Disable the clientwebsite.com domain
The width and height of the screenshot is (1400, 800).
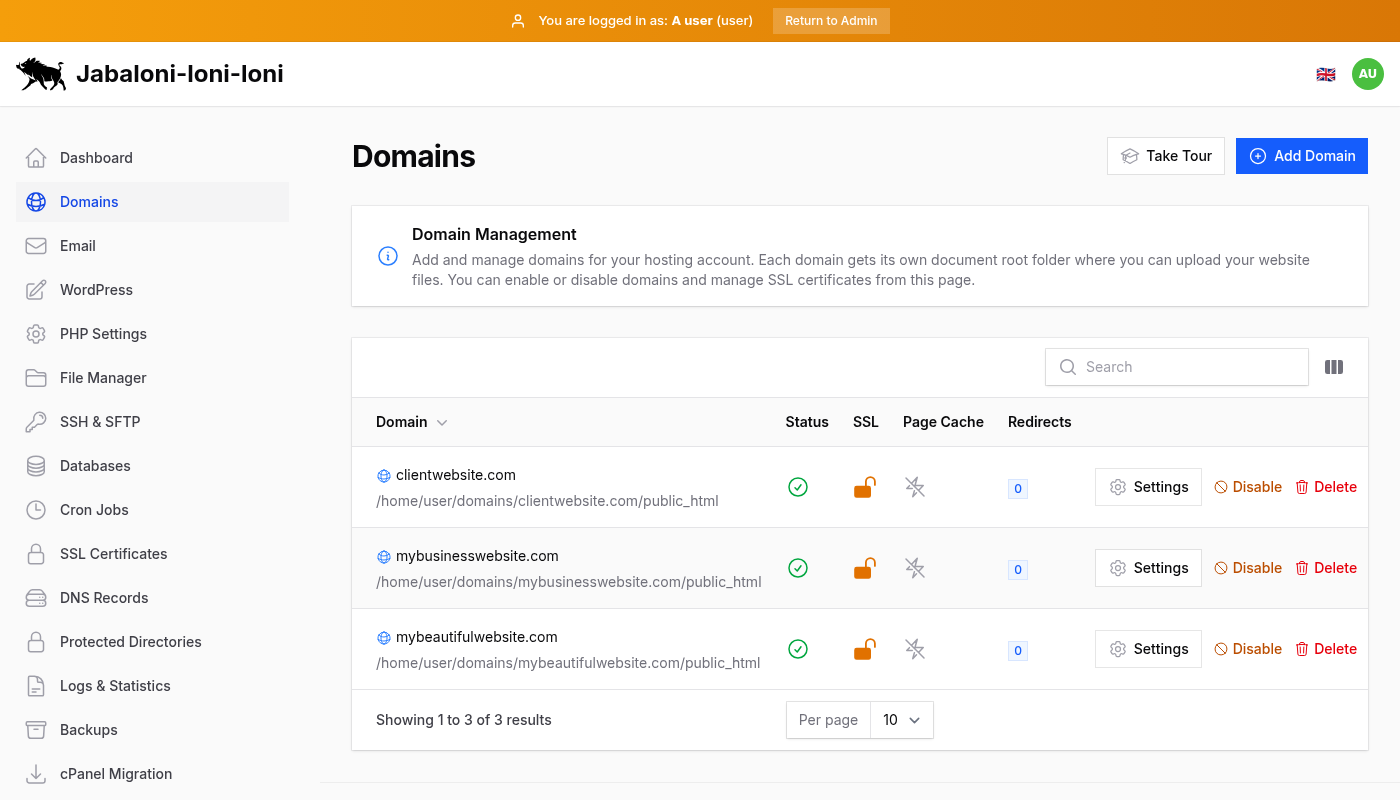click(1248, 486)
